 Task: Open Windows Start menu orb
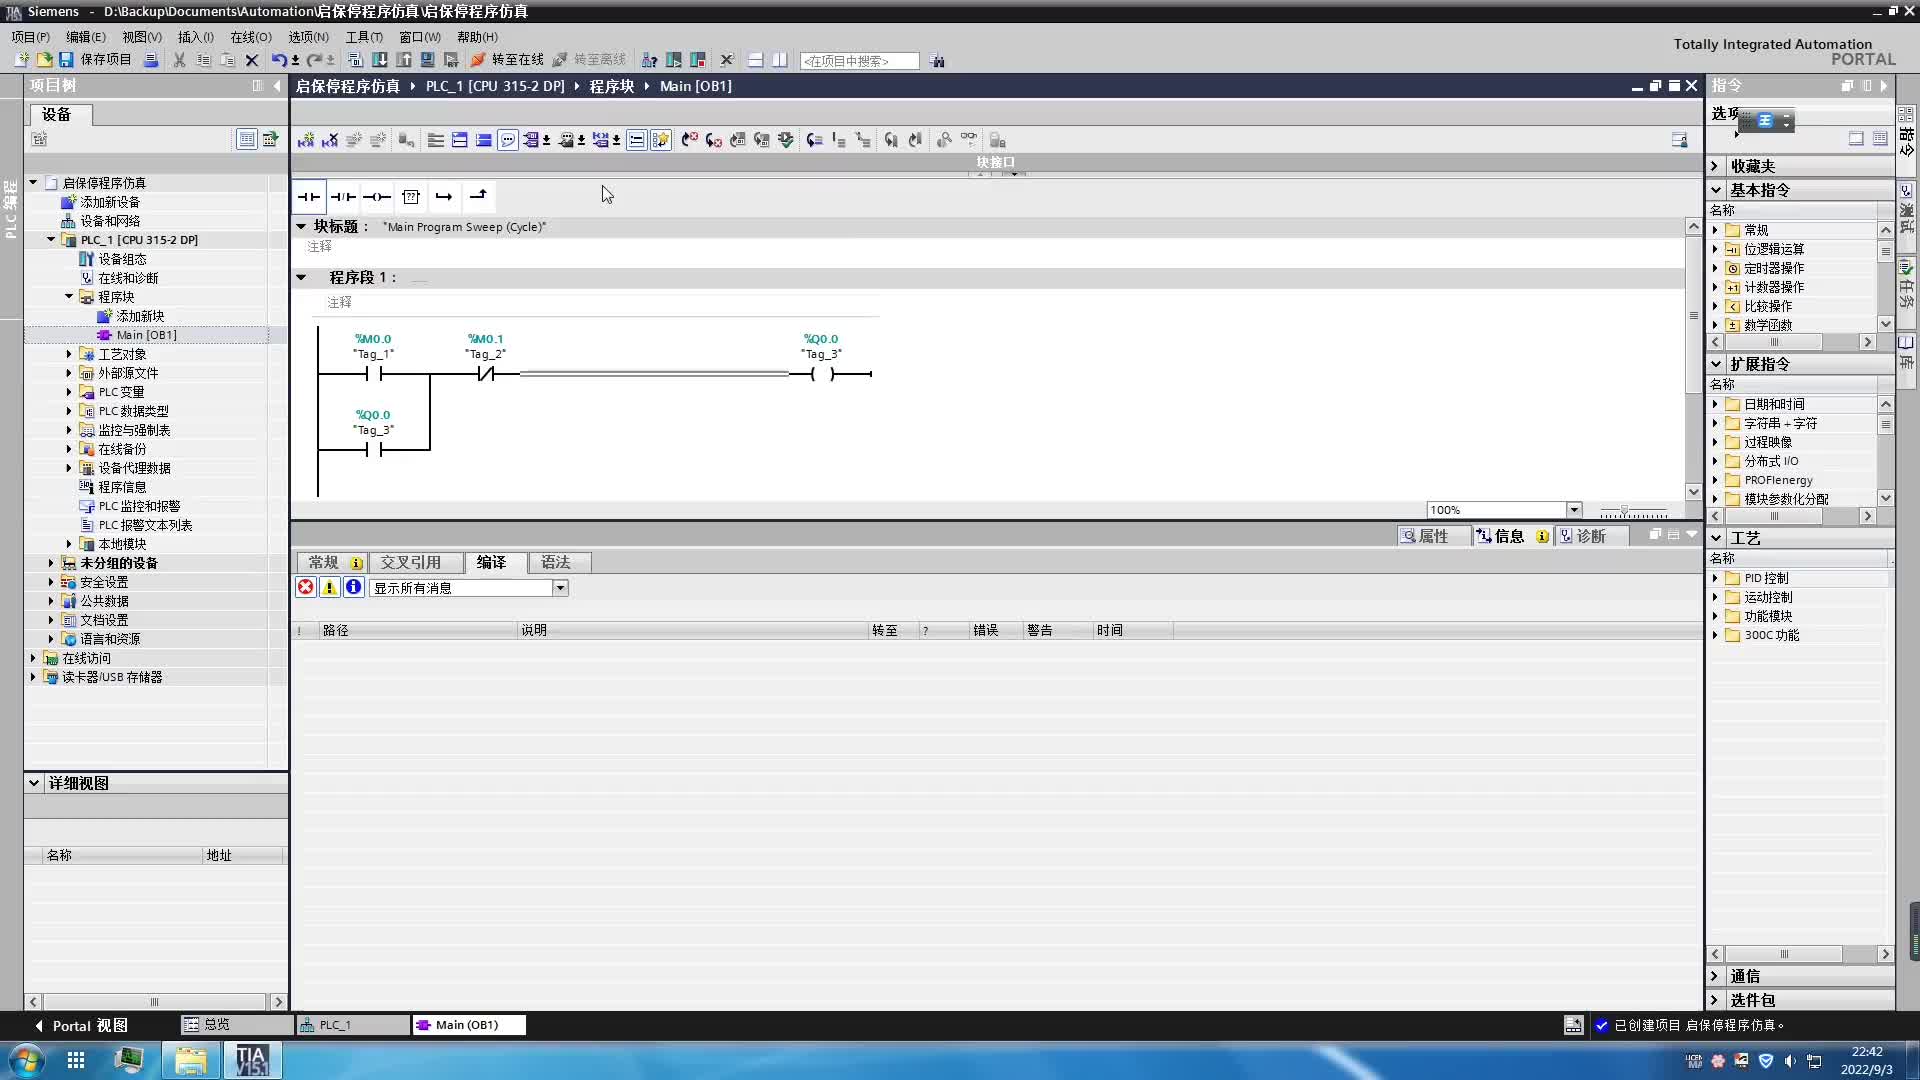(x=26, y=1060)
